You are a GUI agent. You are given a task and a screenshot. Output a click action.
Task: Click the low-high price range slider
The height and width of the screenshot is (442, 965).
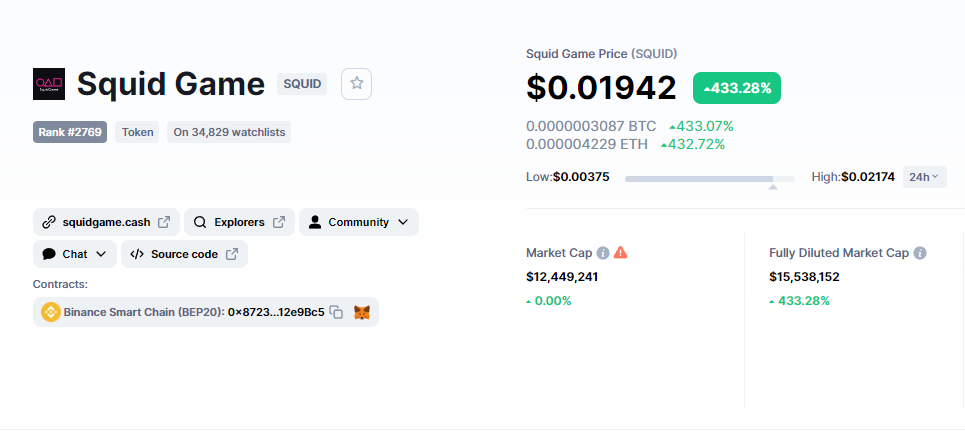[x=710, y=179]
